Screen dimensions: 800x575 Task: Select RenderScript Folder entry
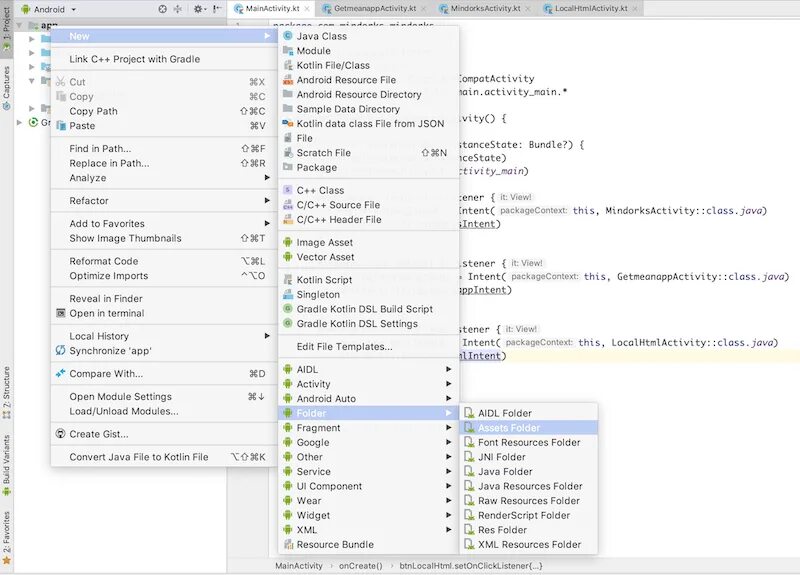(529, 515)
